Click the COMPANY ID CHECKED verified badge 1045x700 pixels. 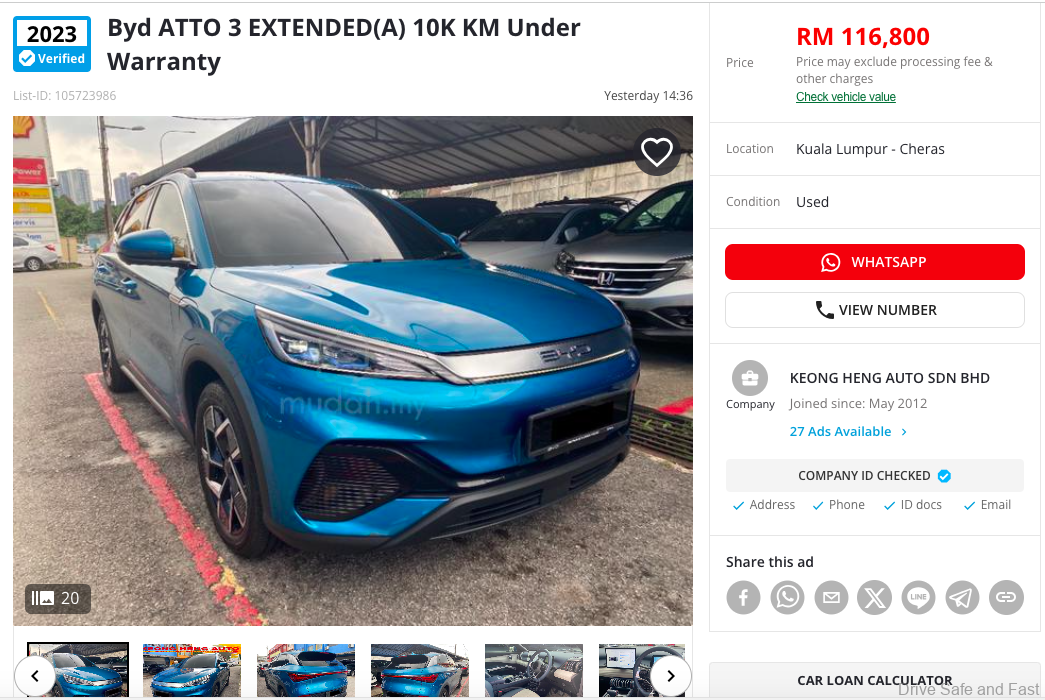click(x=874, y=475)
